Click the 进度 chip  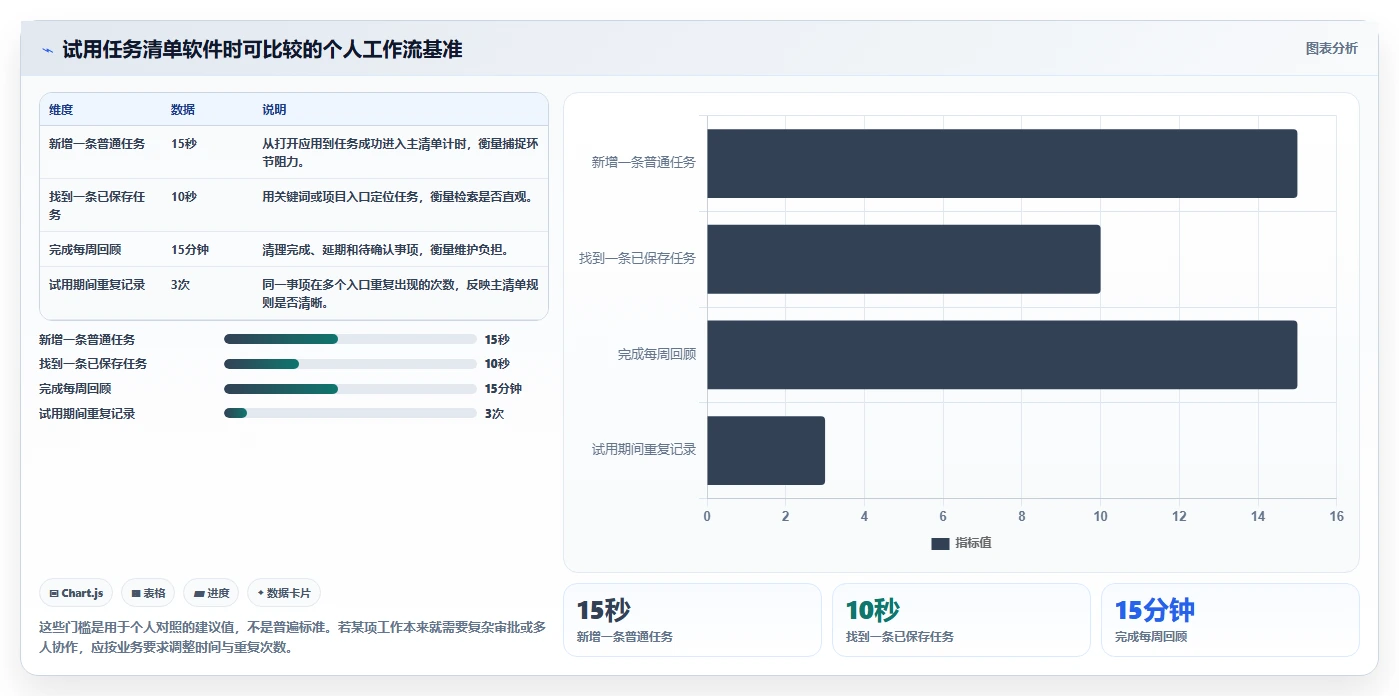(x=211, y=593)
